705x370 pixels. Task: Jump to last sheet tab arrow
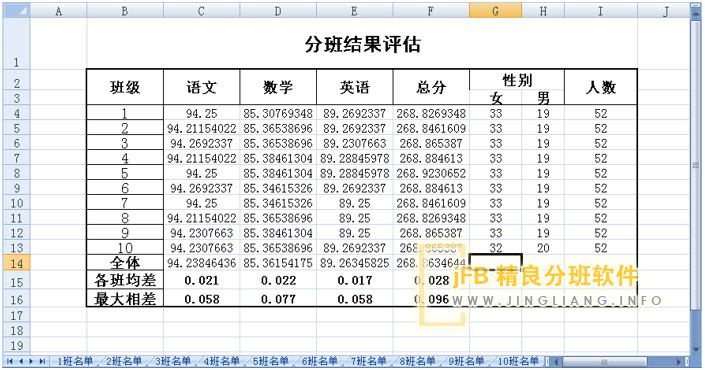click(42, 361)
